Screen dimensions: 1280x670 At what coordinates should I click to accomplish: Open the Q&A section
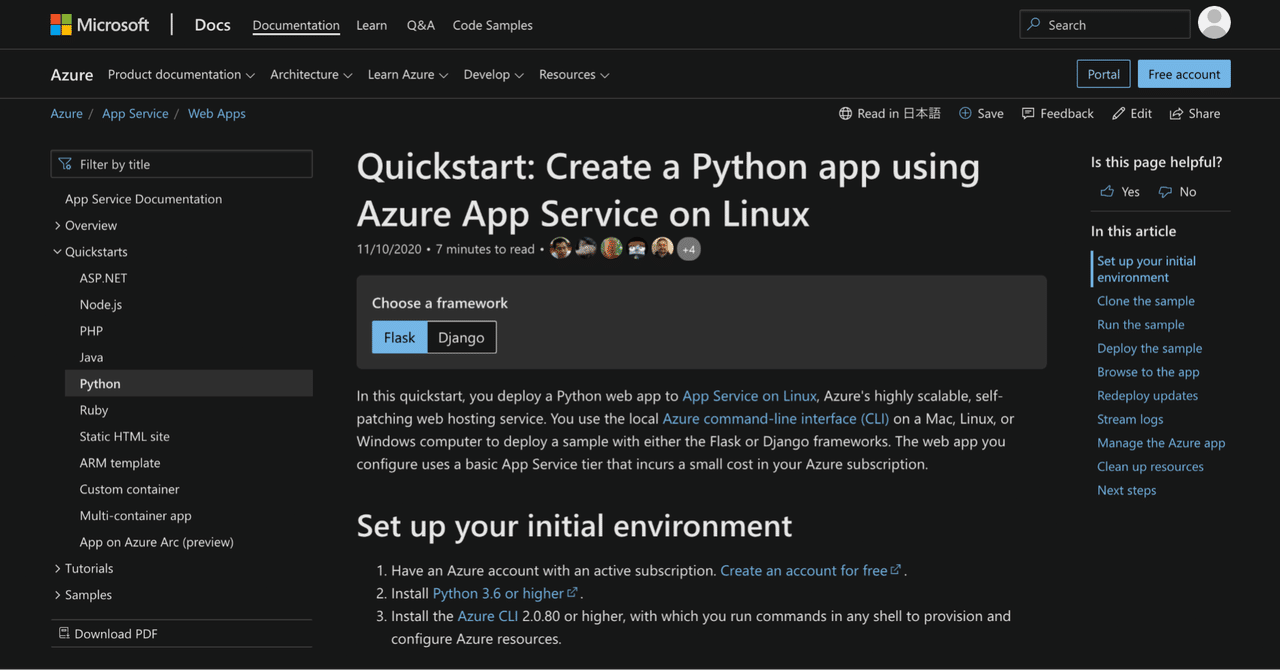(420, 25)
